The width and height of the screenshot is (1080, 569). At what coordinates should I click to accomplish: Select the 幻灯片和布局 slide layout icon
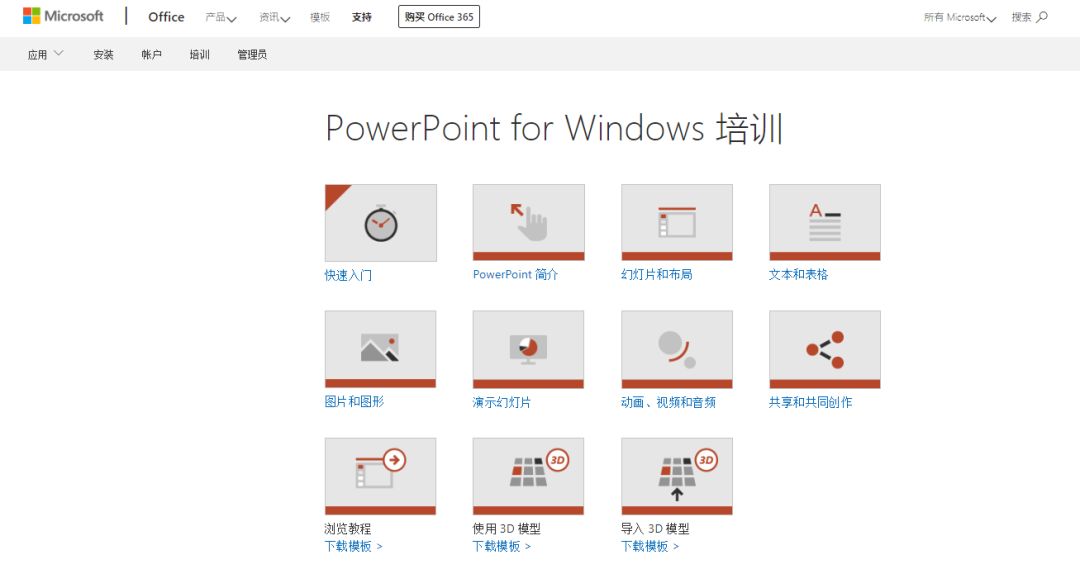coord(676,222)
